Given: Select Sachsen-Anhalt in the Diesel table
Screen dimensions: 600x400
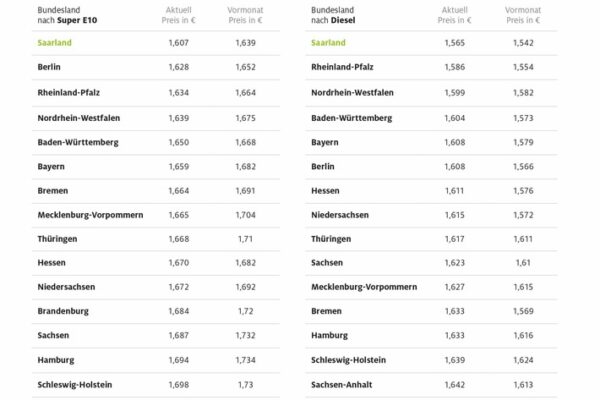Looking at the screenshot, I should [341, 385].
